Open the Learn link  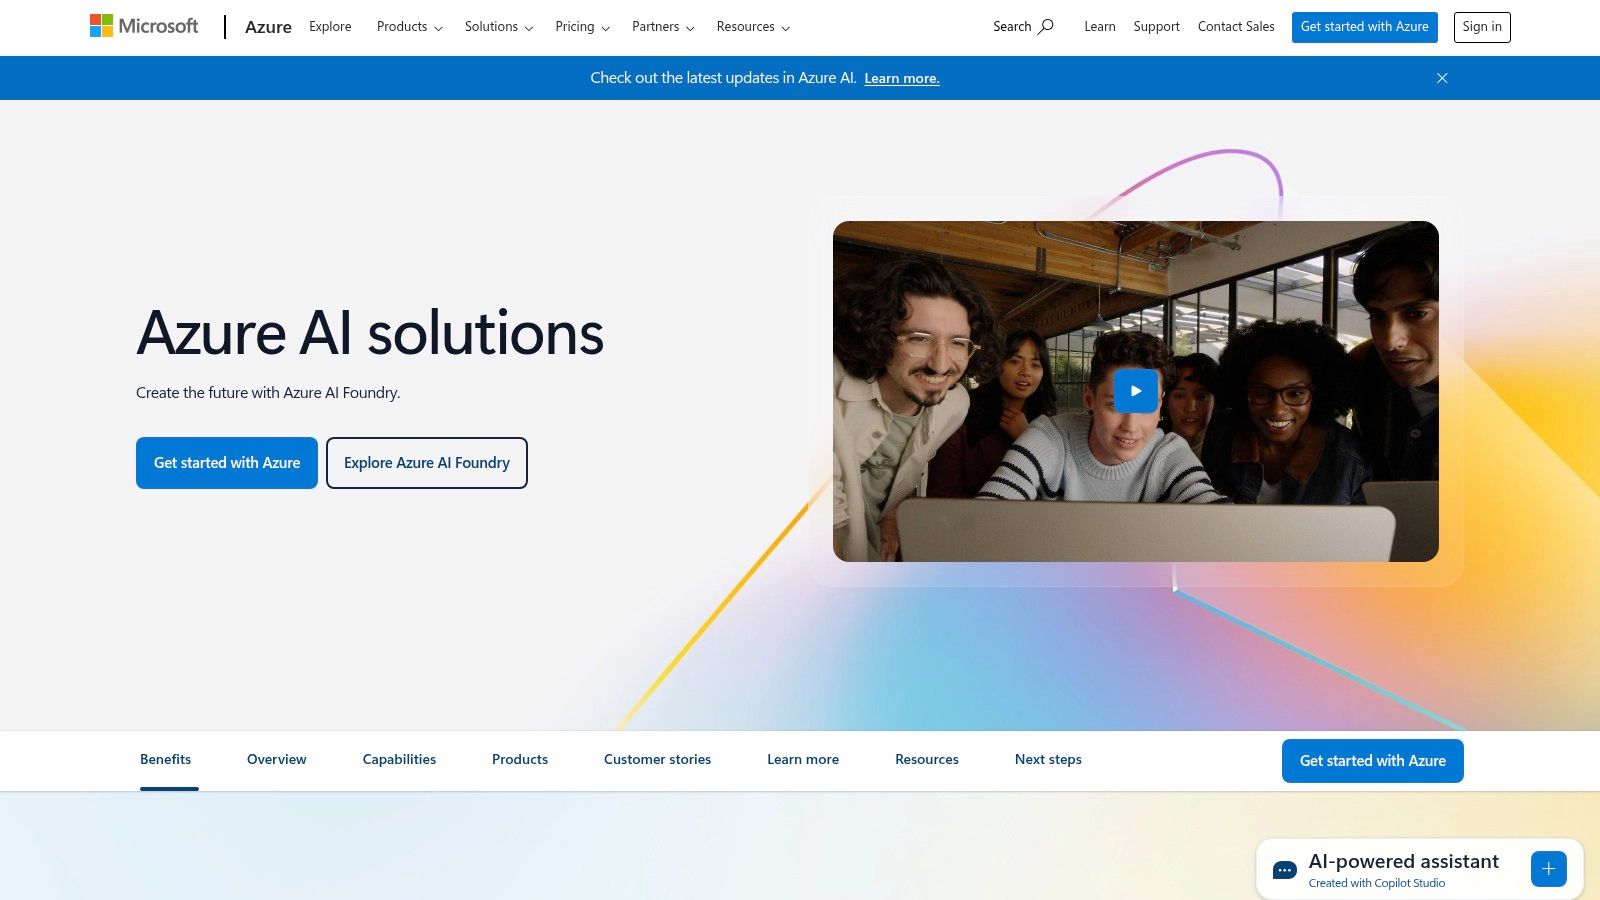coord(1100,27)
